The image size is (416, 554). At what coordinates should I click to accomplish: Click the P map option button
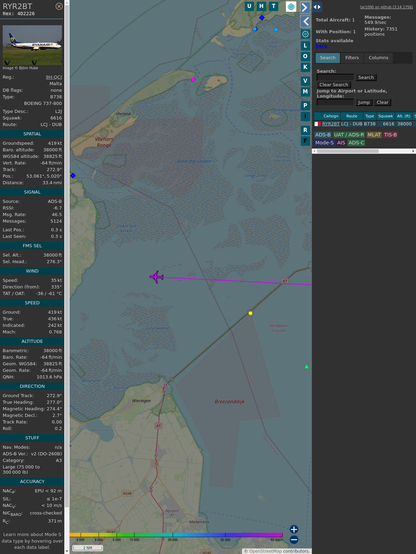(x=305, y=105)
